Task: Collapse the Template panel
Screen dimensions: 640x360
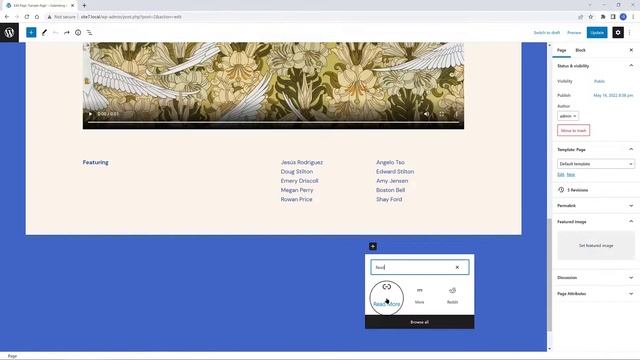Action: pyautogui.click(x=596, y=149)
